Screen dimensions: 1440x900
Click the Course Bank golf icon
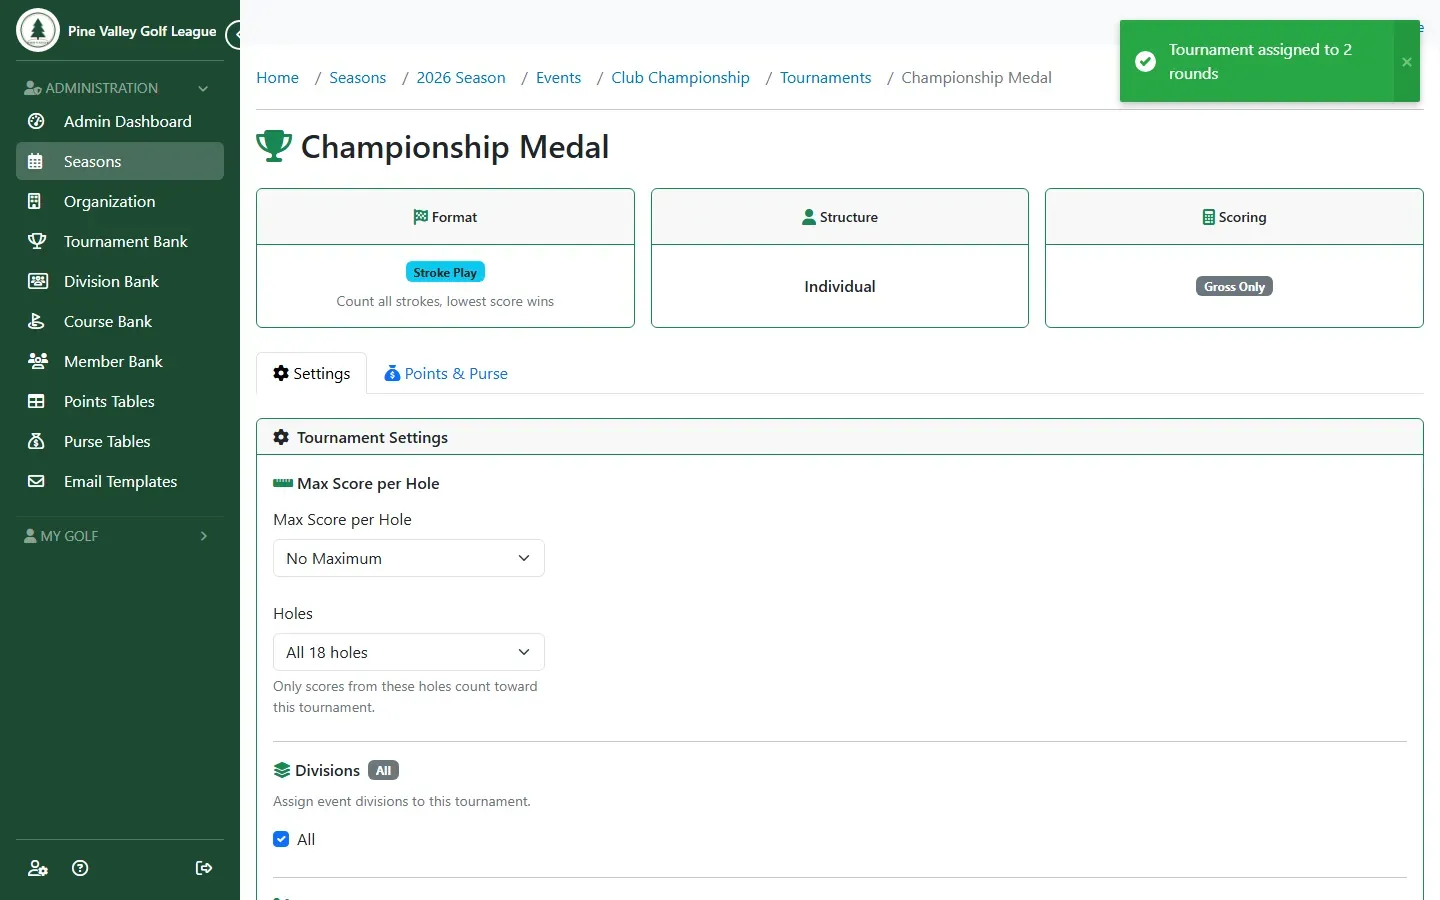tap(37, 321)
